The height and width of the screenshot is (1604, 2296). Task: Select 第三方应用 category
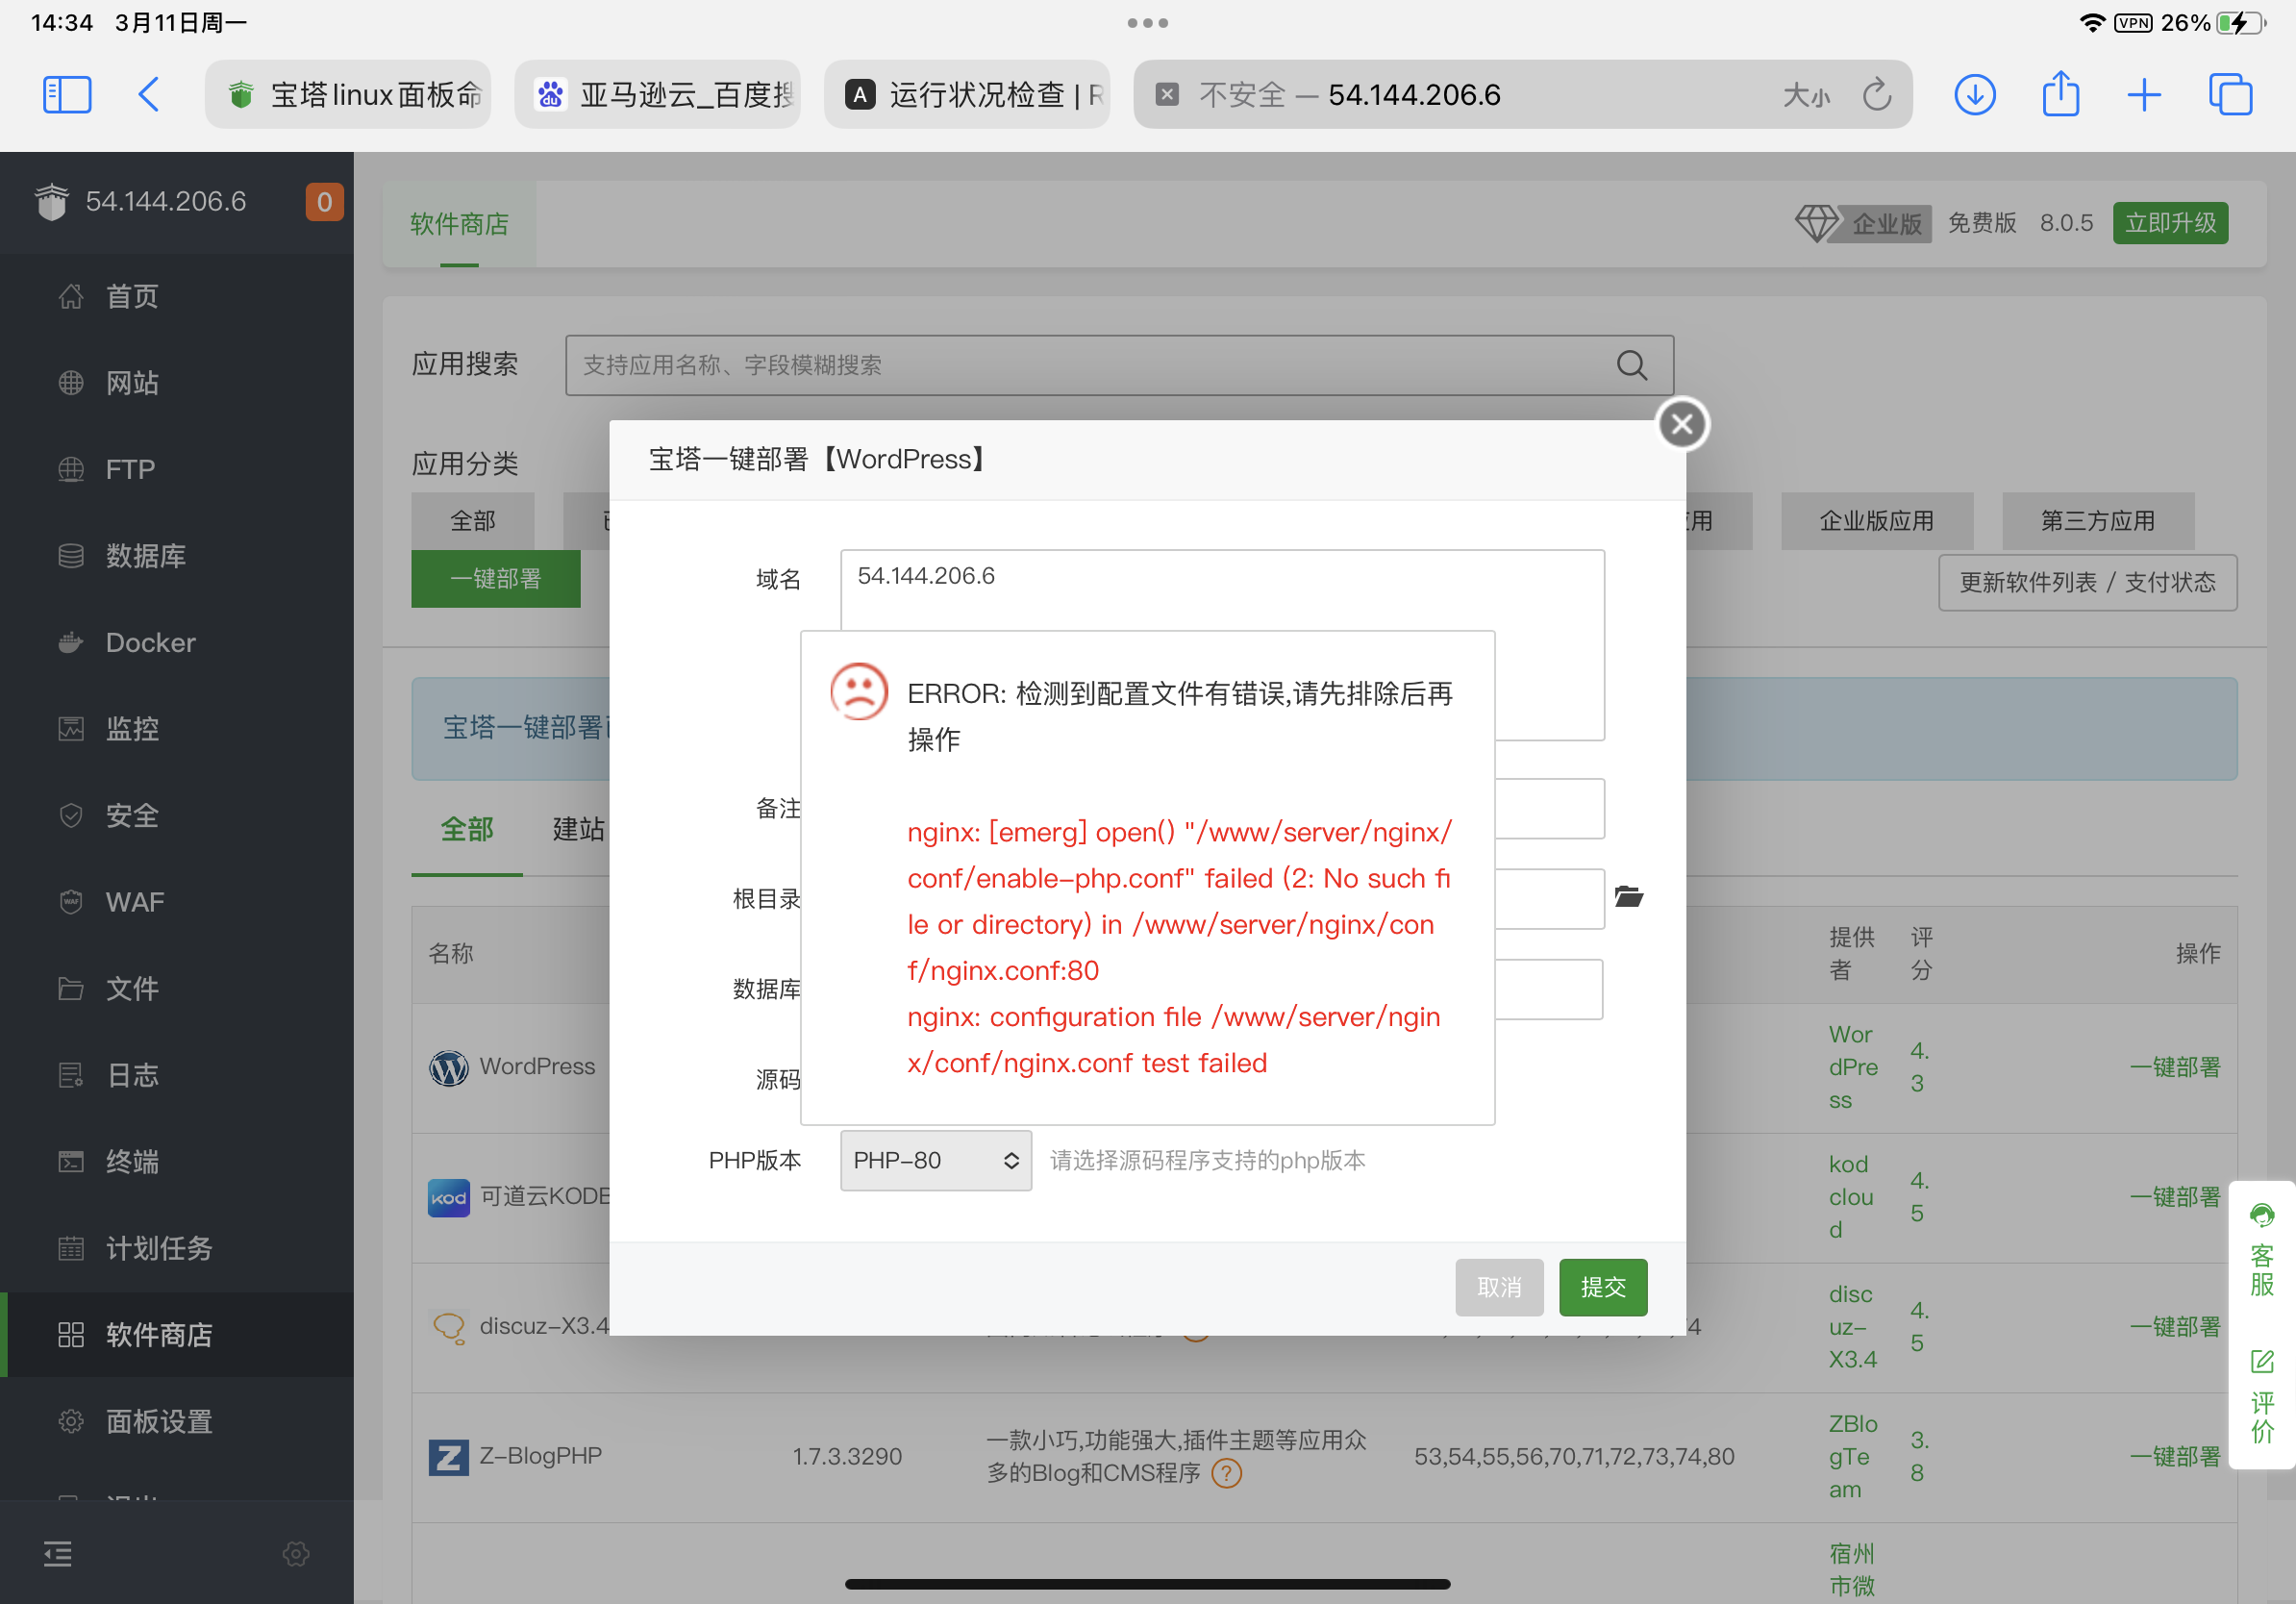(x=2098, y=521)
